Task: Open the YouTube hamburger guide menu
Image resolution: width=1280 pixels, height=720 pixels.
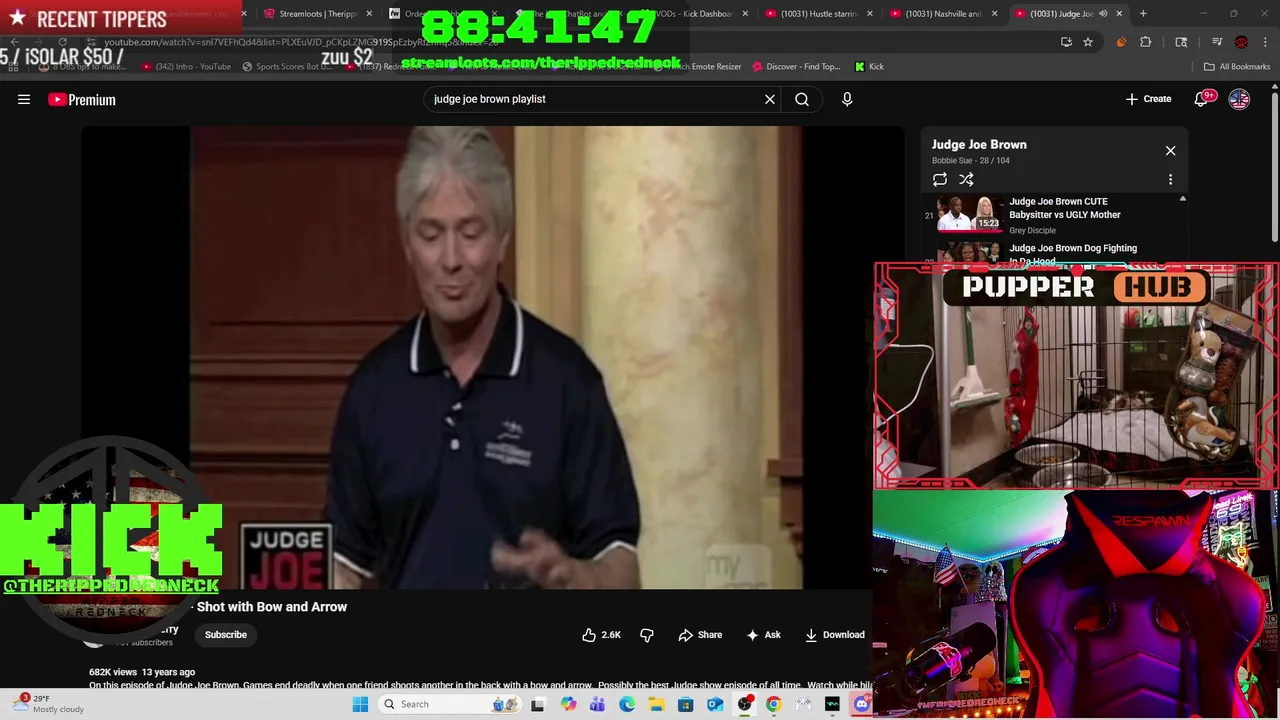Action: 24,99
